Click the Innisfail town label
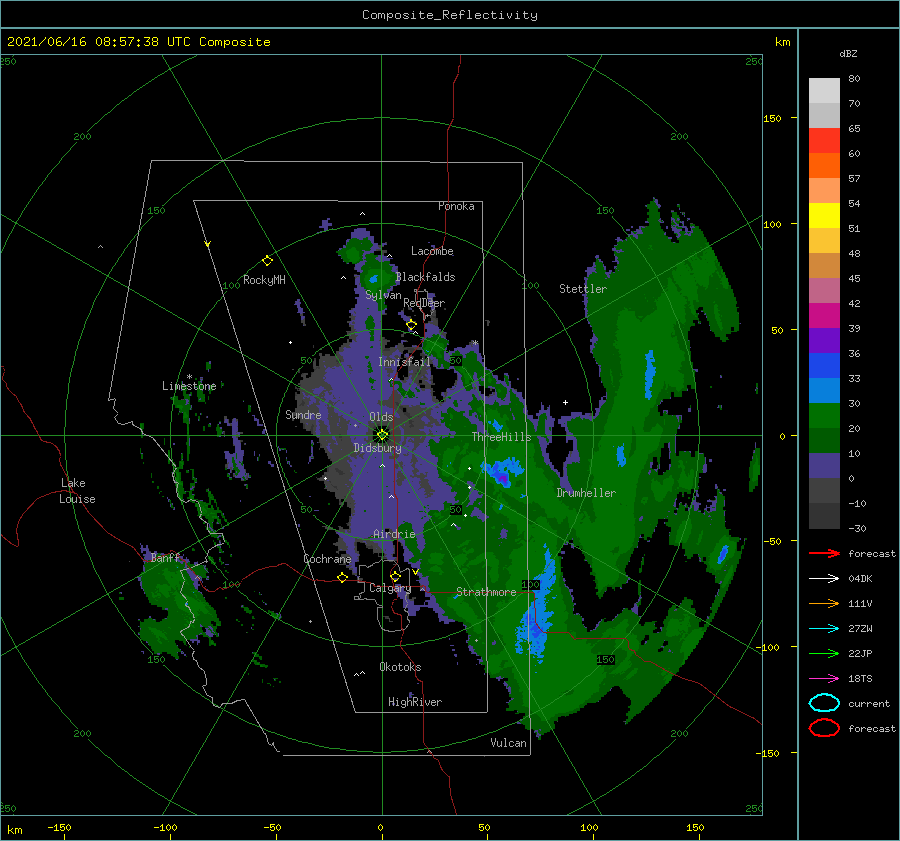Screen dimensions: 900x841 pos(404,362)
